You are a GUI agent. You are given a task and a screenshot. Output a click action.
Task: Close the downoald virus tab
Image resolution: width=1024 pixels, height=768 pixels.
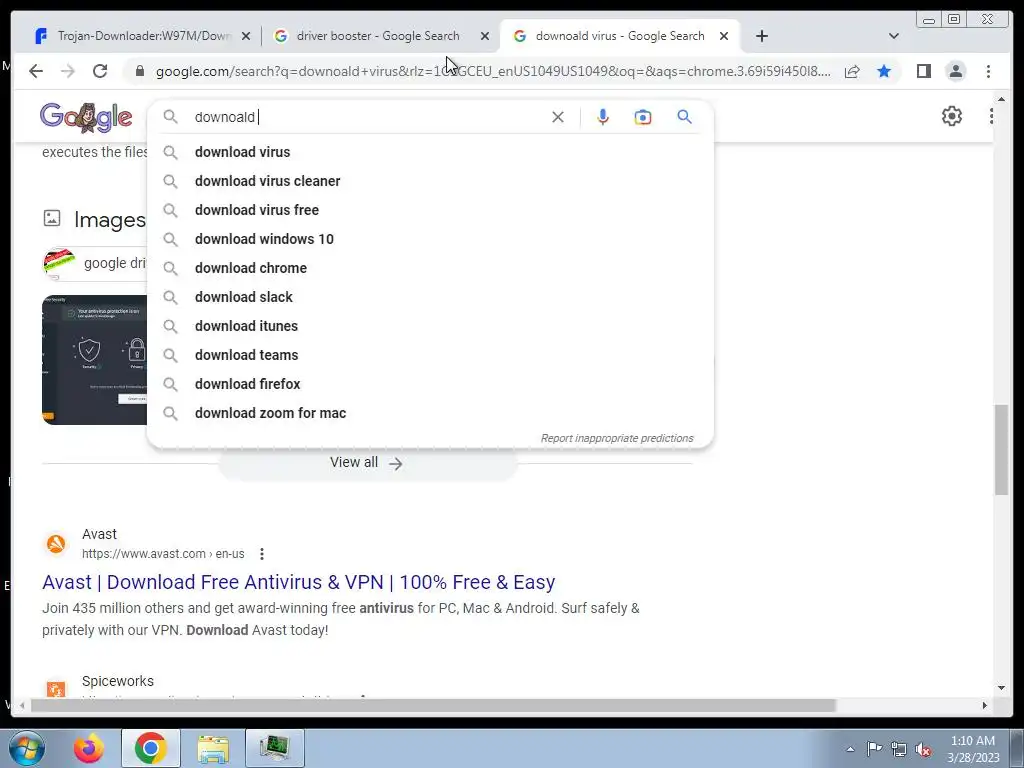click(x=724, y=37)
